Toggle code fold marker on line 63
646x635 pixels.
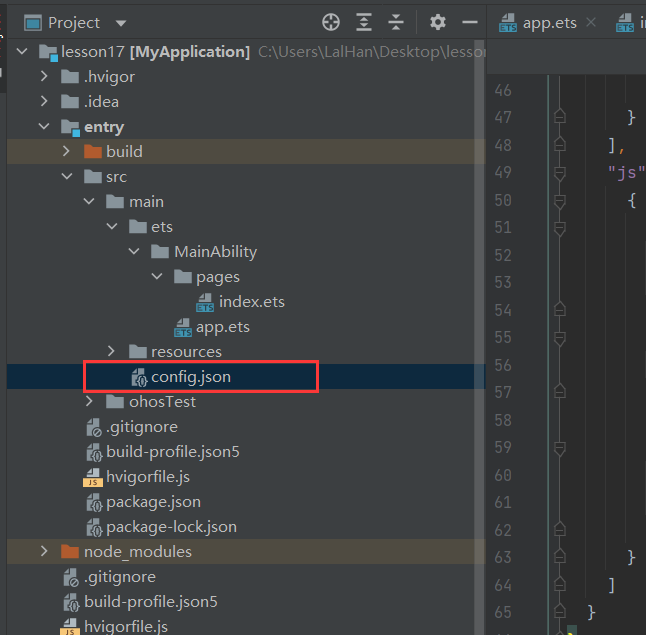pyautogui.click(x=559, y=556)
